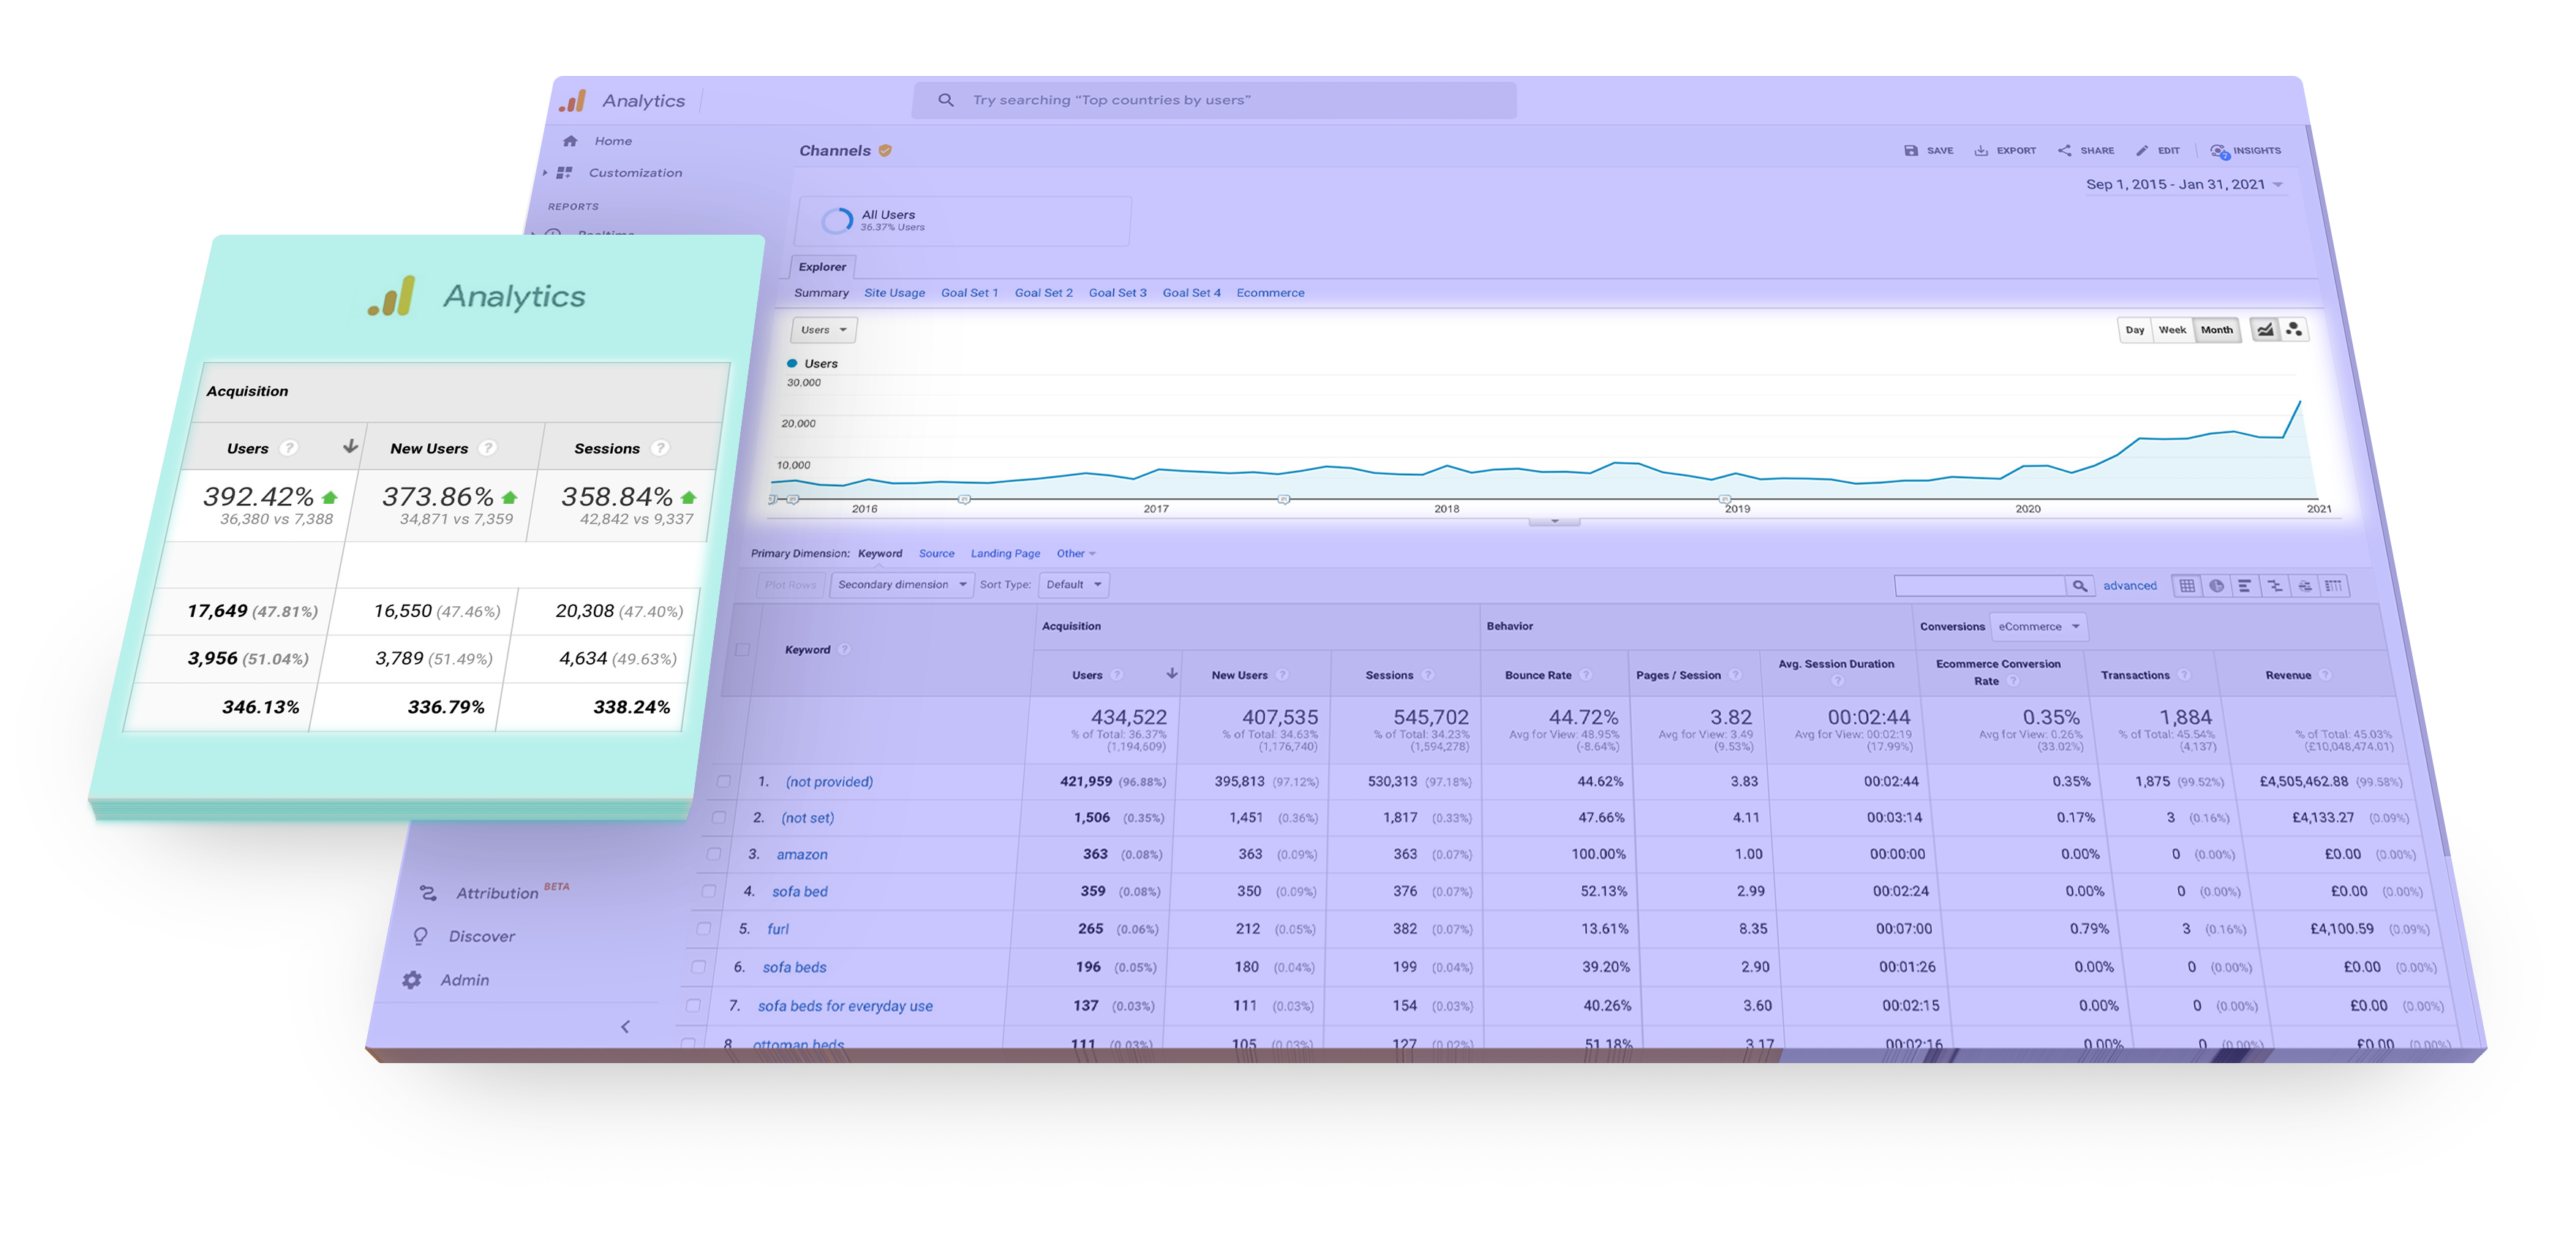Open the Secondary dimension dropdown
The width and height of the screenshot is (2560, 1243).
click(900, 584)
